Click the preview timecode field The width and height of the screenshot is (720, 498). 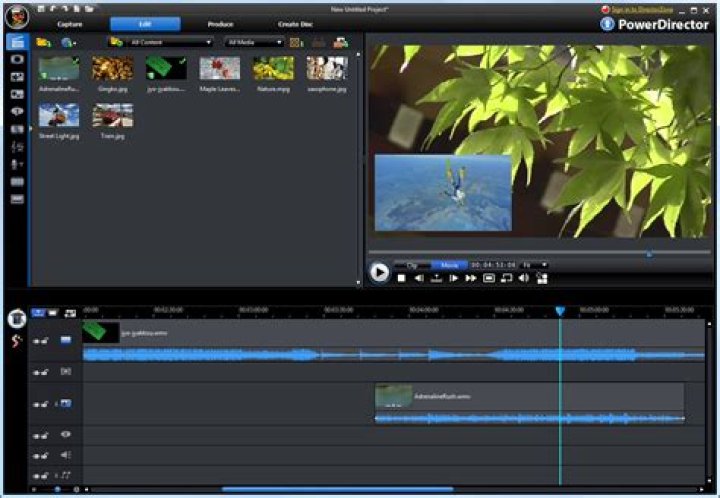(493, 265)
